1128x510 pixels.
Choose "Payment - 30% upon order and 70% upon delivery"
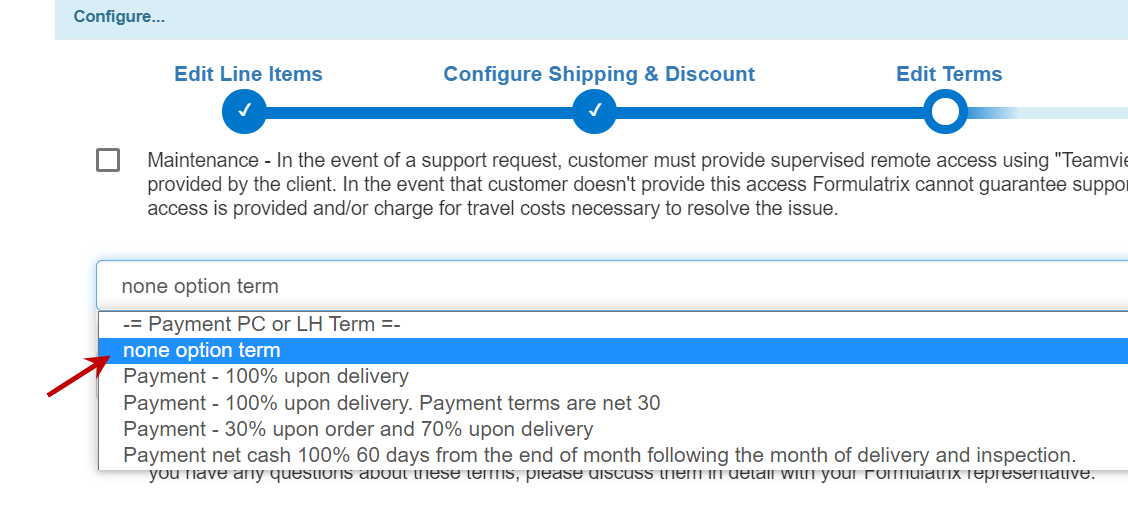358,429
